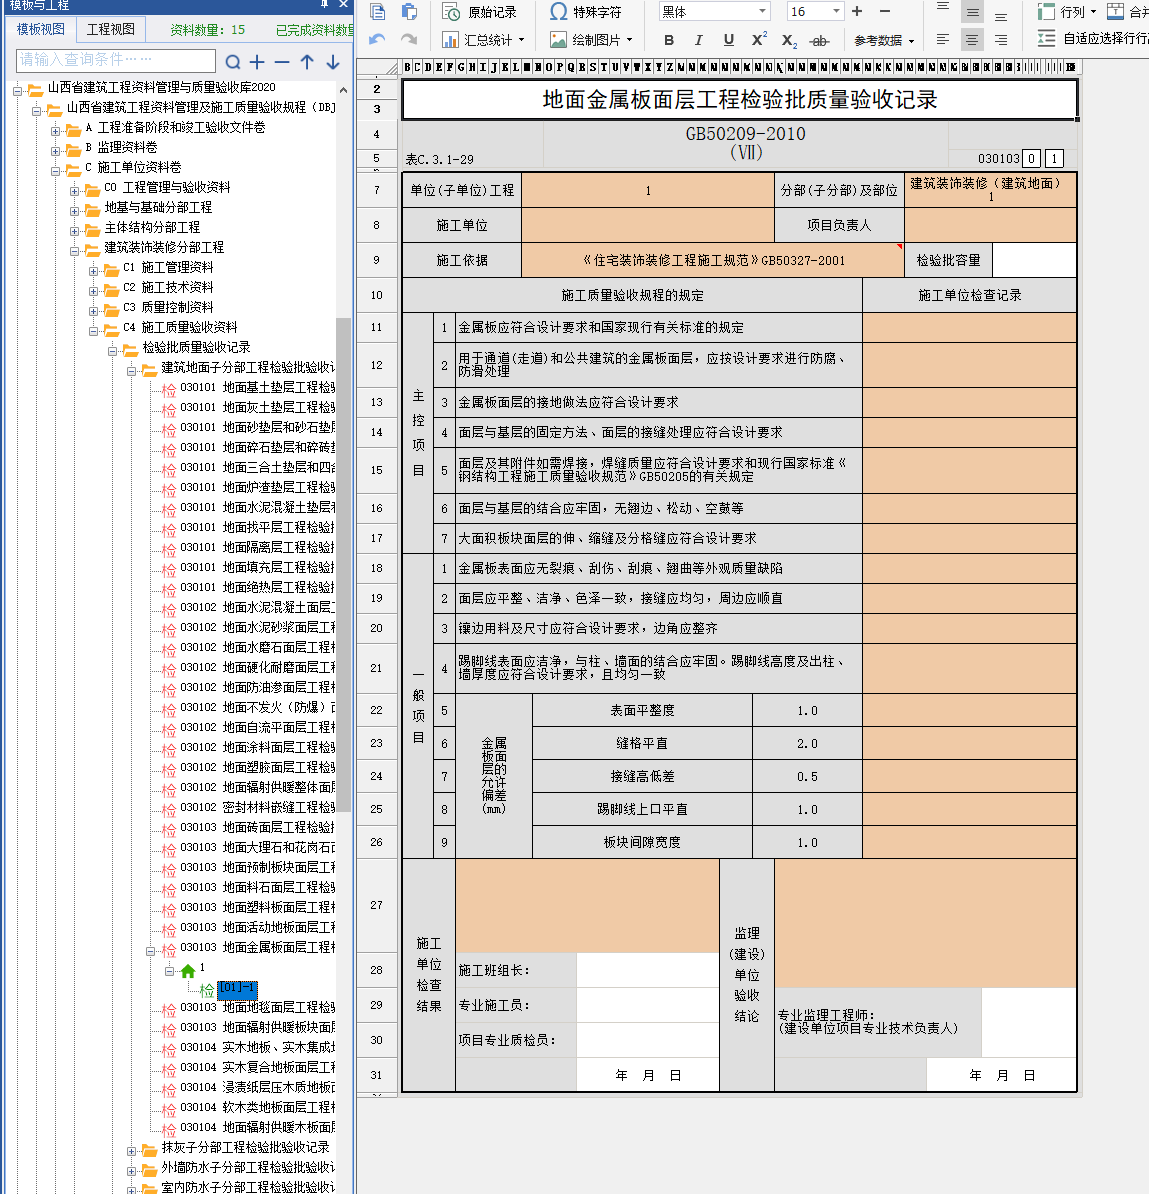The height and width of the screenshot is (1194, 1149).
Task: Expand 地基与基础分部工程 node
Action: (75, 211)
